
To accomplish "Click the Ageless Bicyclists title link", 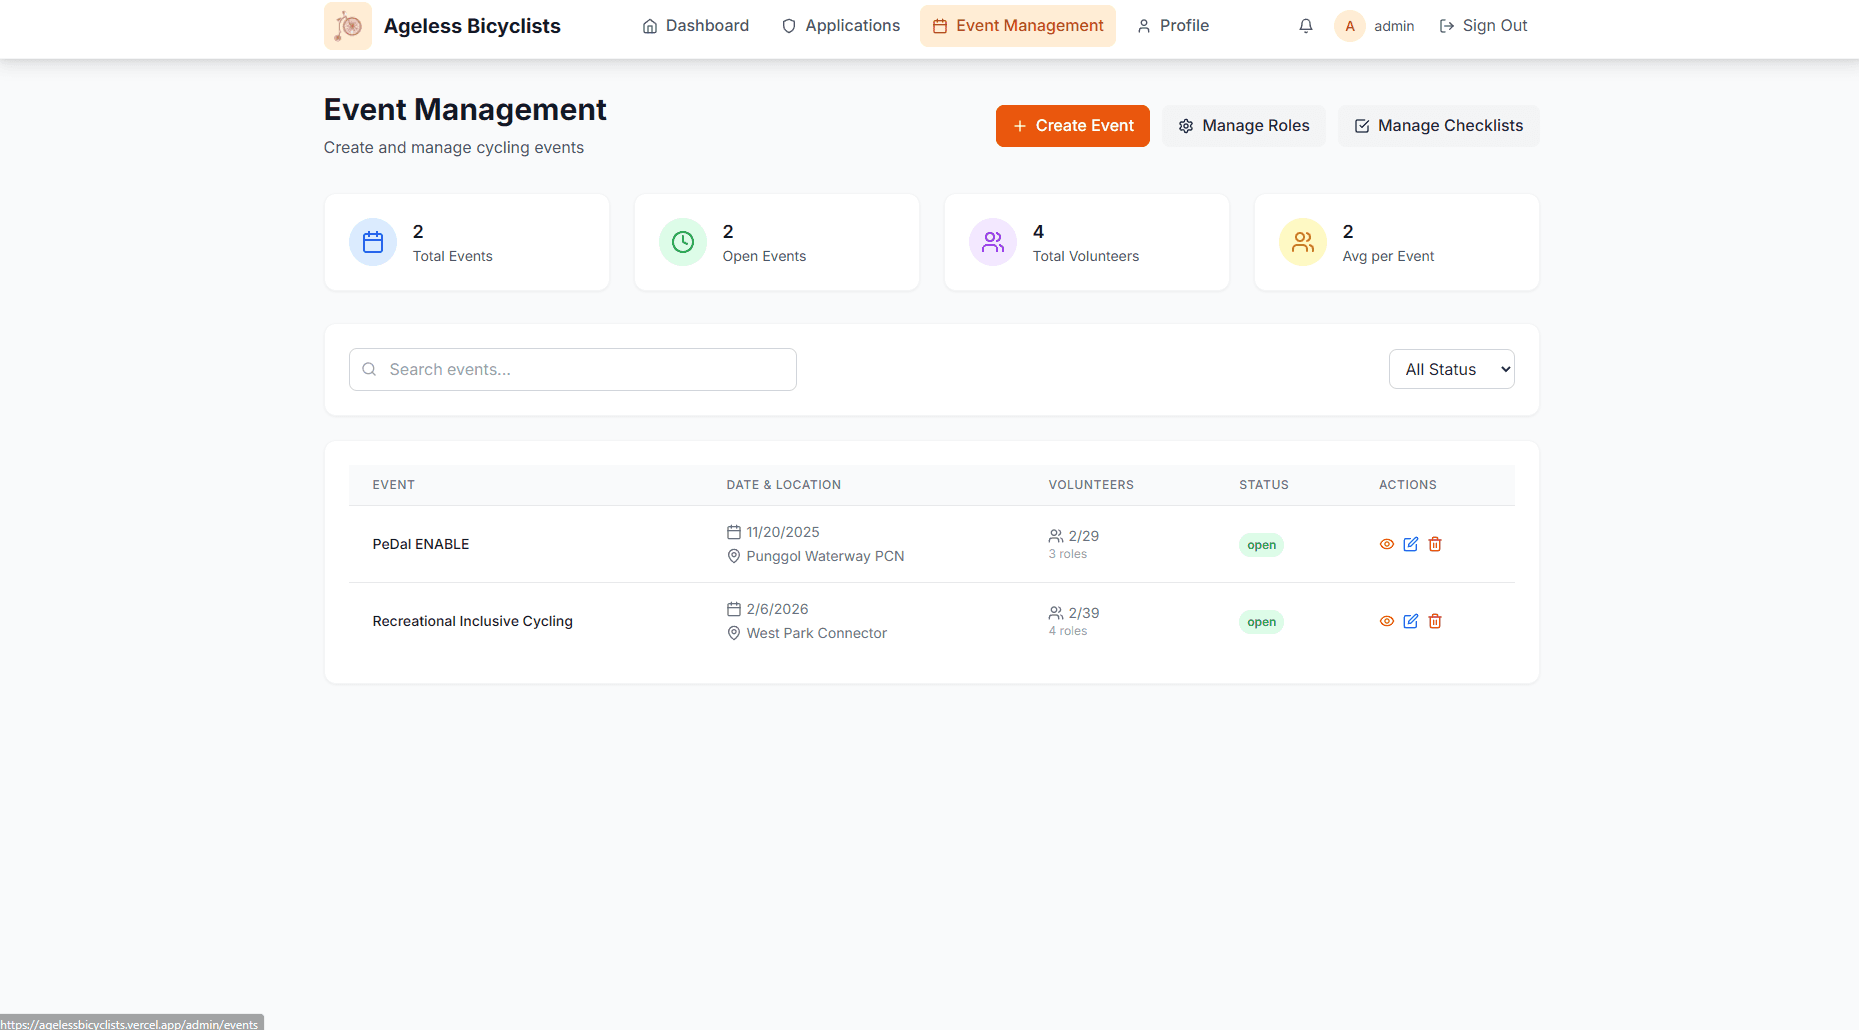I will click(472, 26).
